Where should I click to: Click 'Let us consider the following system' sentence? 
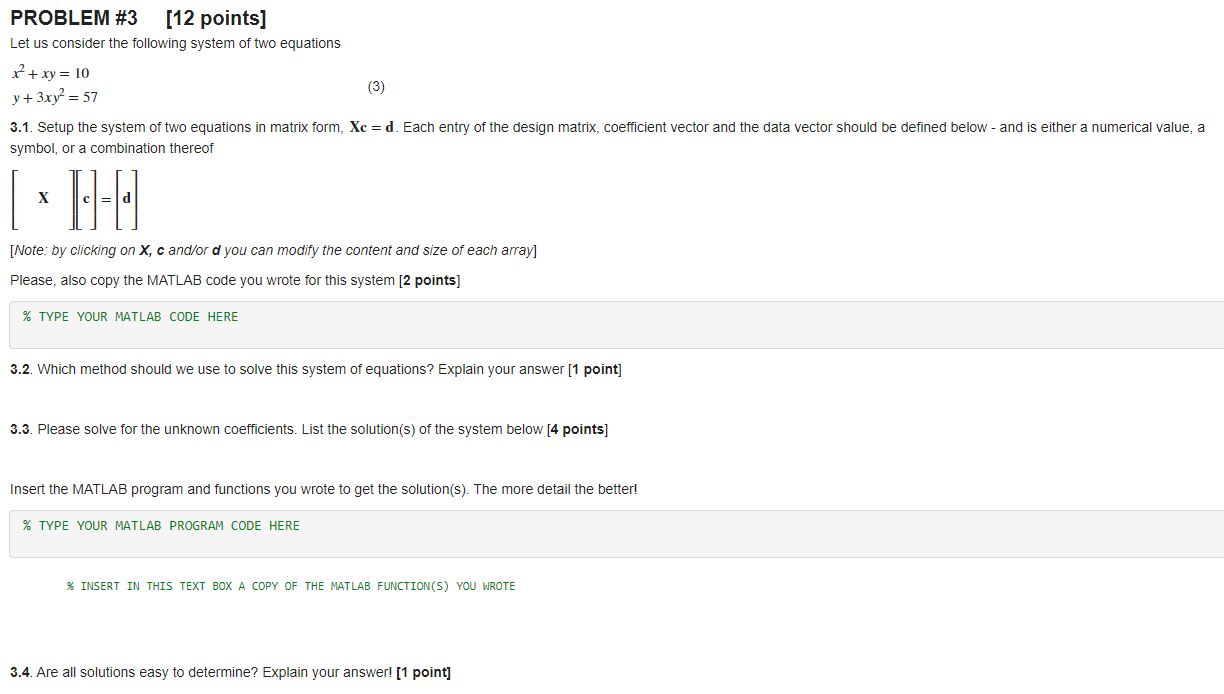(175, 43)
